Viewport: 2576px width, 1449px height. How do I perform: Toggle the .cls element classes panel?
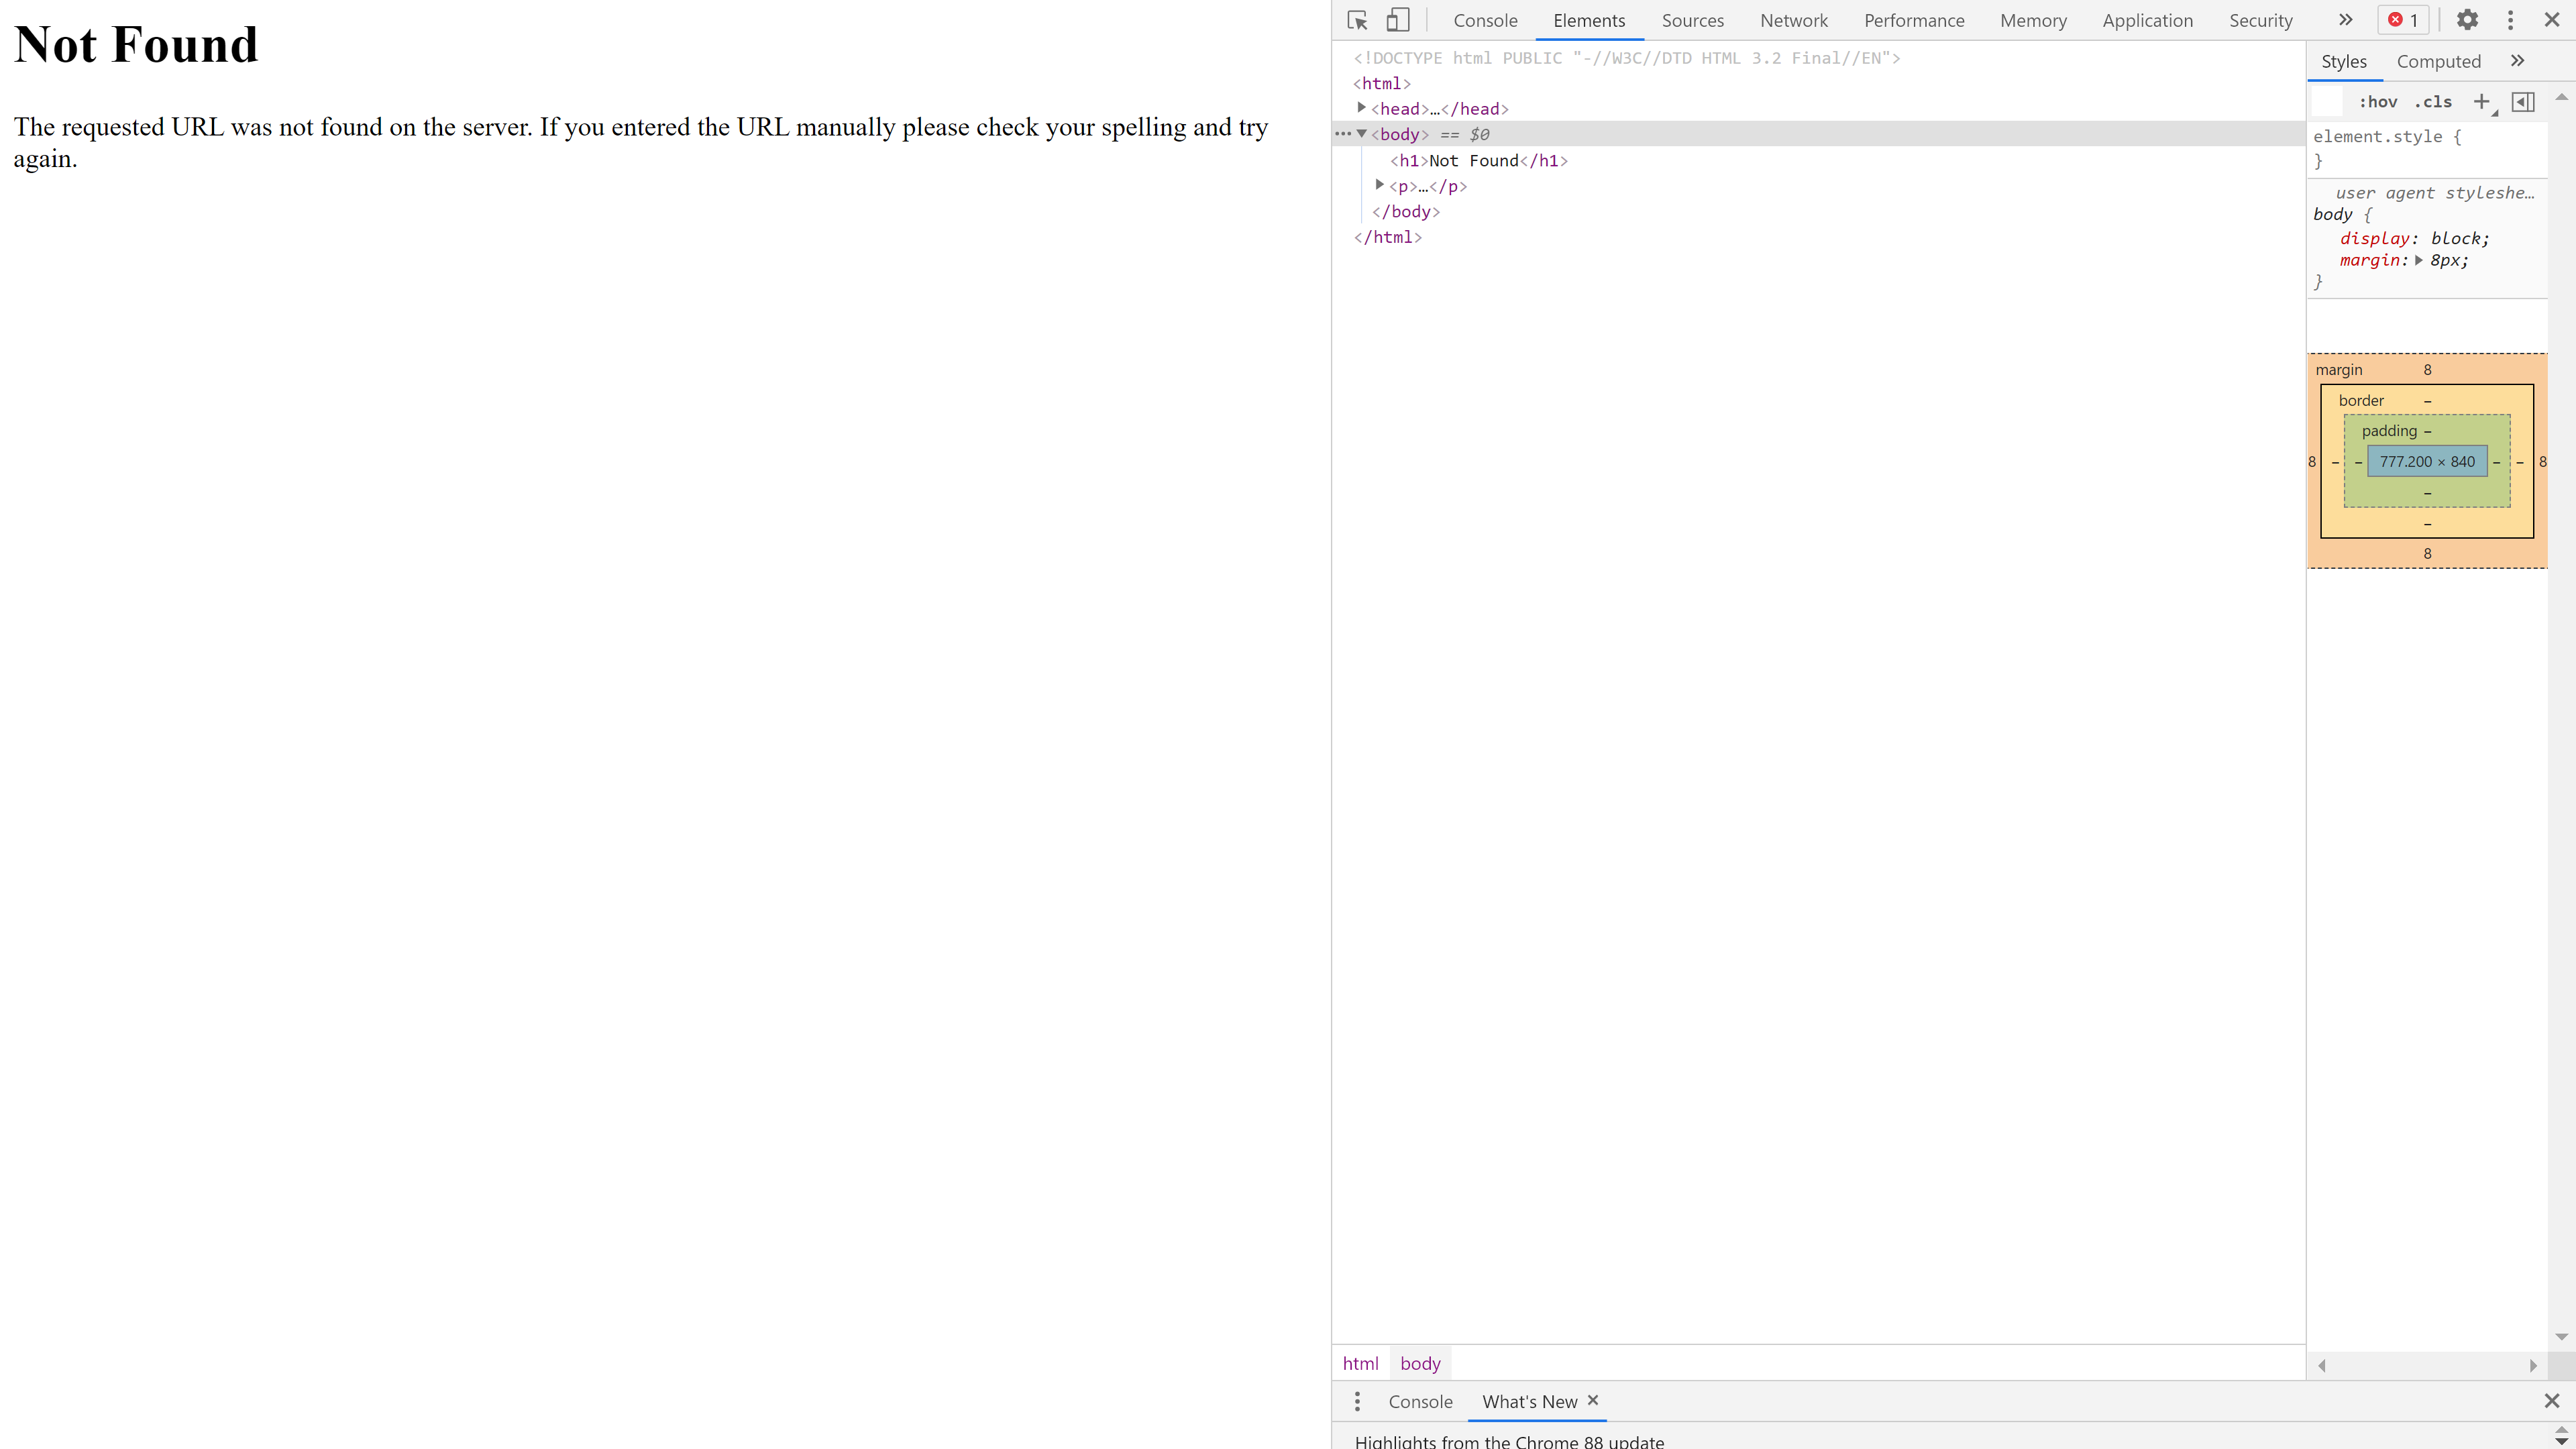[x=2433, y=102]
